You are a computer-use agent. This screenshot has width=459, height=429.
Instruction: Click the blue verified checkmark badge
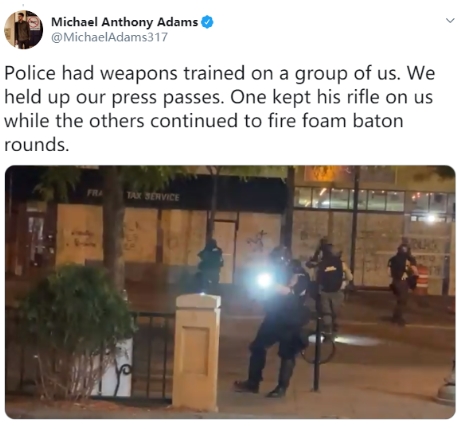(x=207, y=22)
